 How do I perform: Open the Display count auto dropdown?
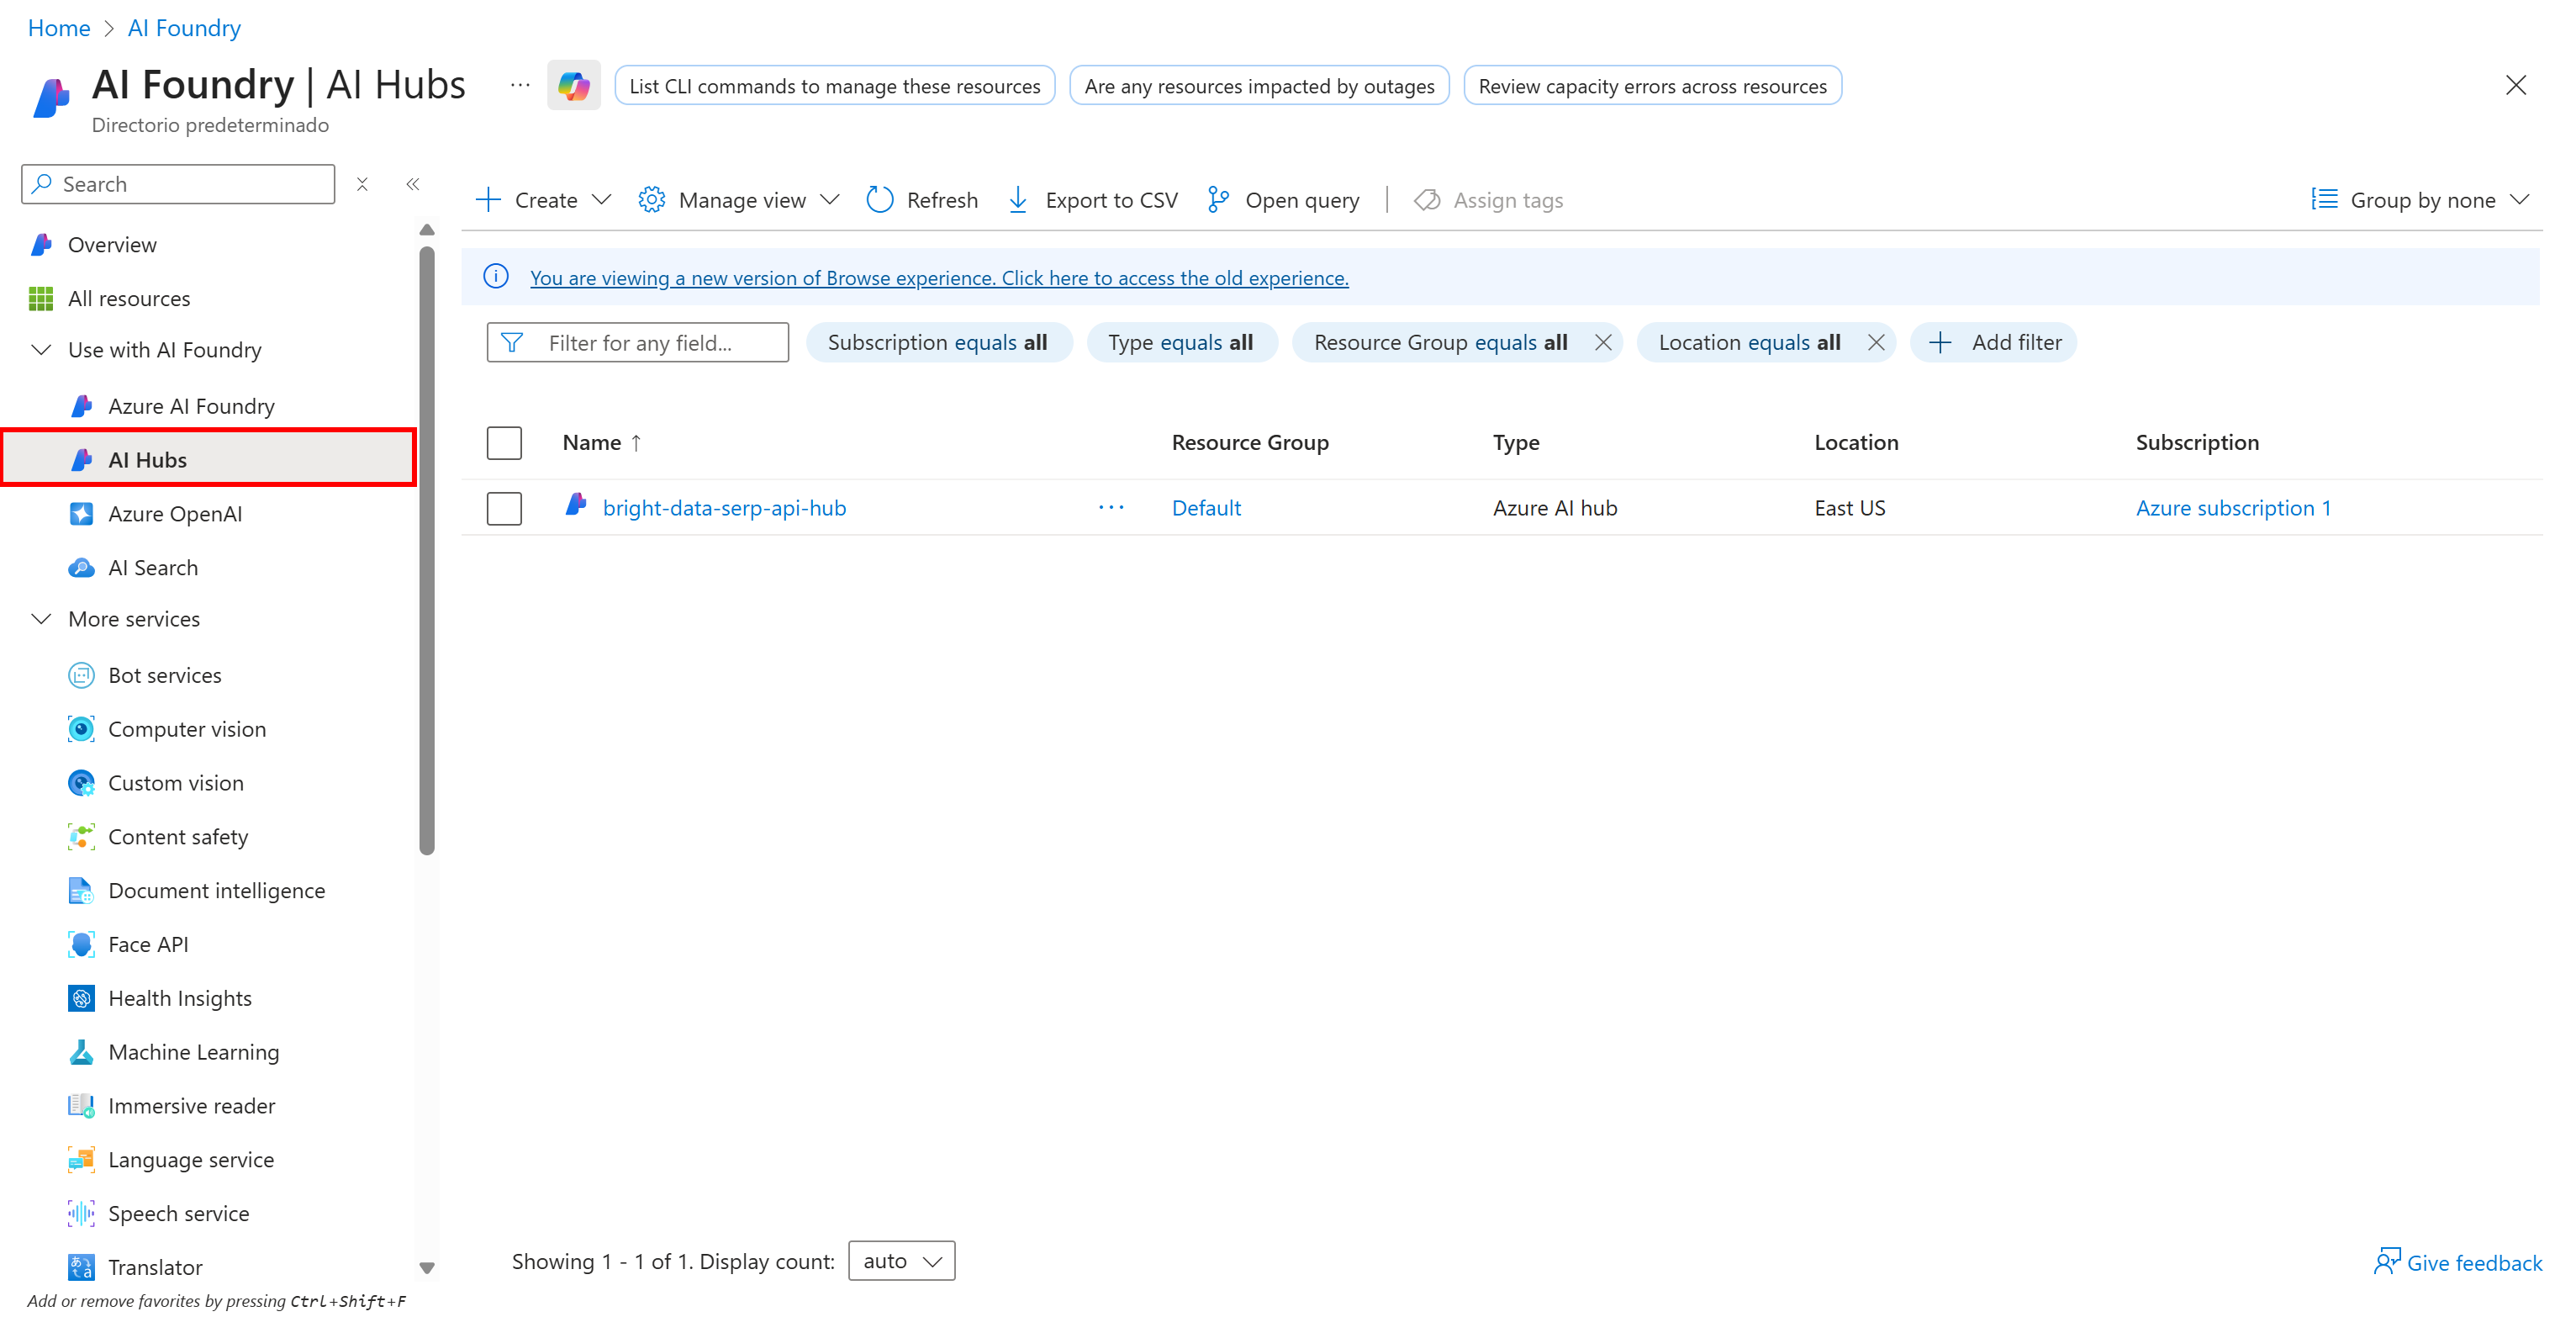click(x=901, y=1261)
